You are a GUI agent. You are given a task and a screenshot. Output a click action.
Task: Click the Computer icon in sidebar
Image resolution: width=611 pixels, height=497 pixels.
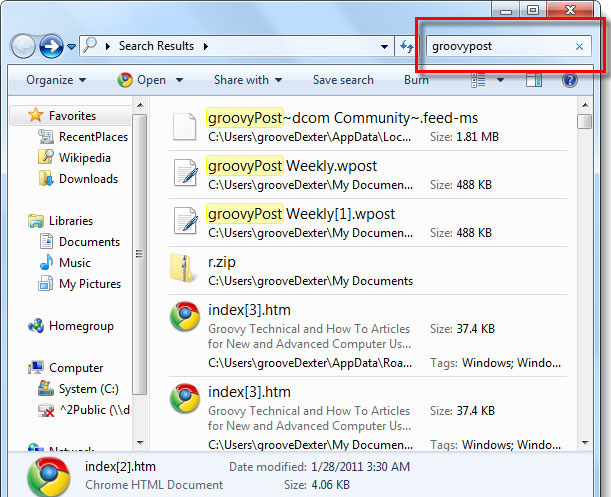tap(36, 367)
